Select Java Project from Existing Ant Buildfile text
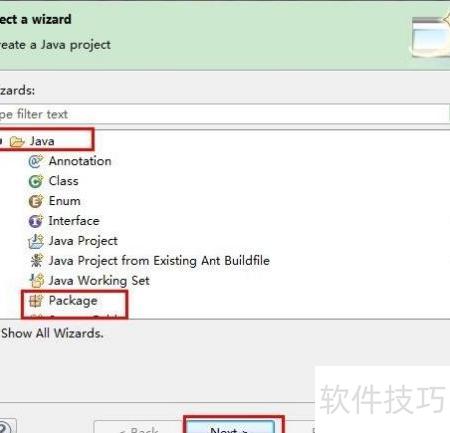Viewport: 450px width, 433px height. point(159,261)
